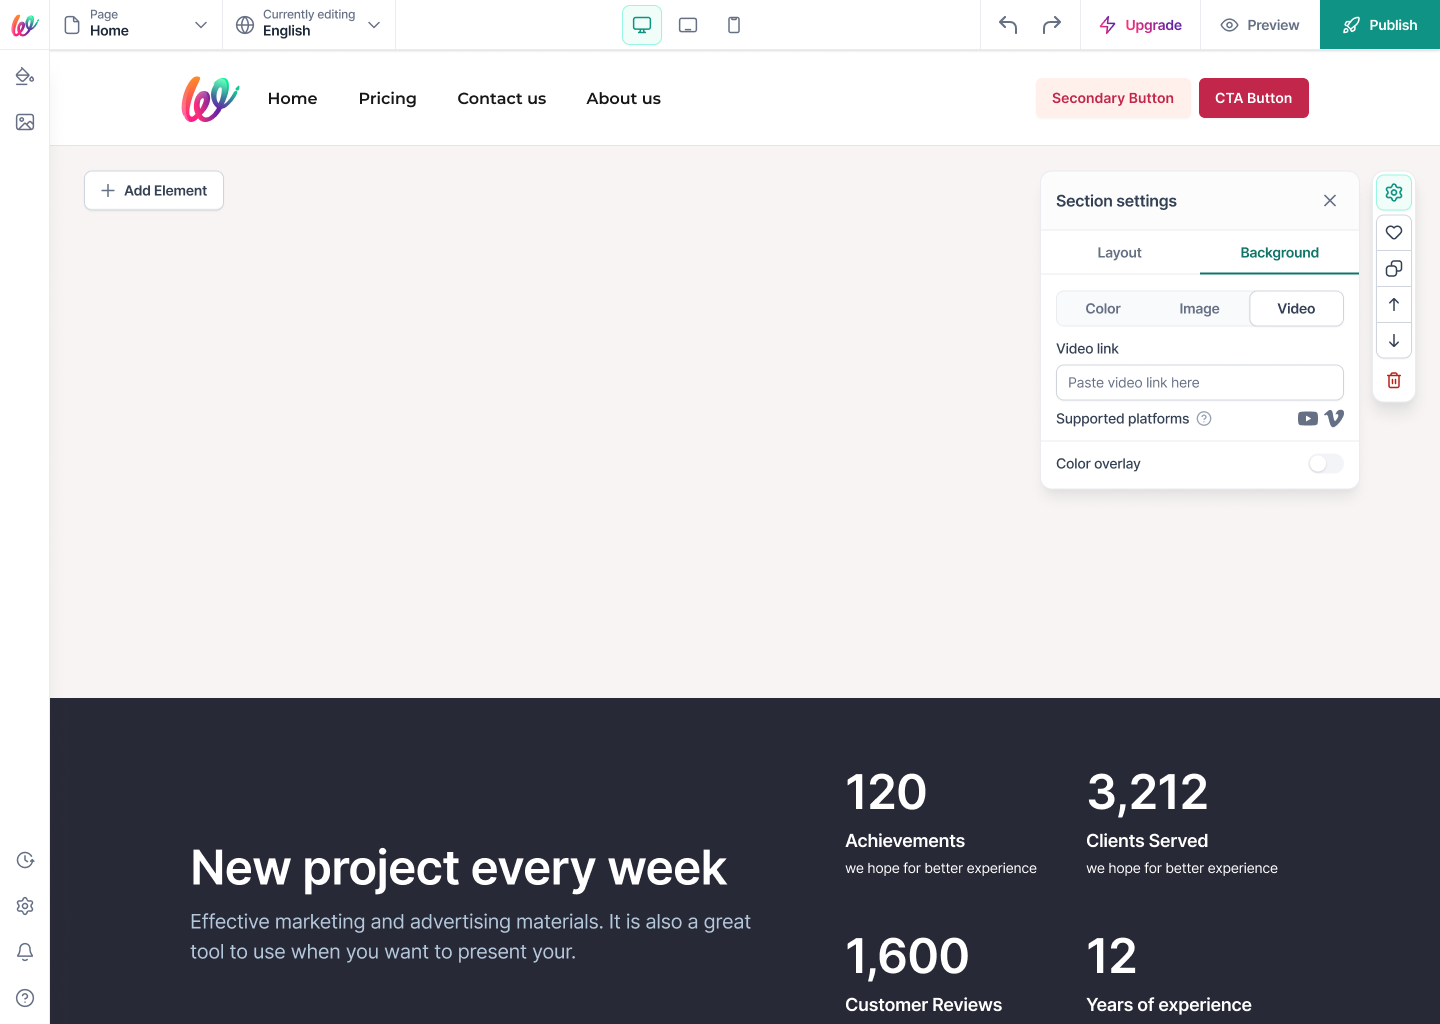Open notifications bell in left sidebar
The width and height of the screenshot is (1440, 1024).
[x=25, y=952]
